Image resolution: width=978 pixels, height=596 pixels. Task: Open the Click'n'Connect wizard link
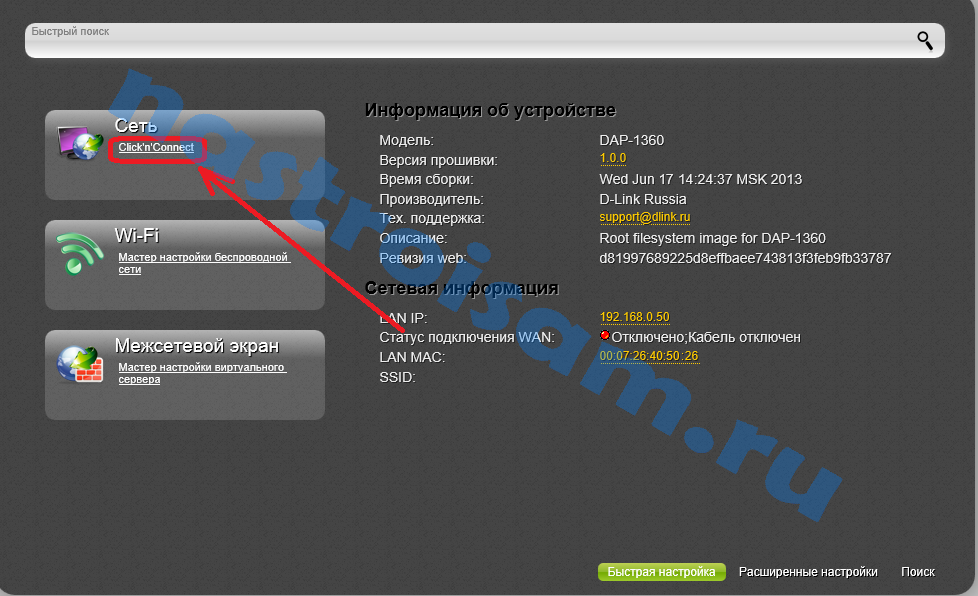[156, 148]
